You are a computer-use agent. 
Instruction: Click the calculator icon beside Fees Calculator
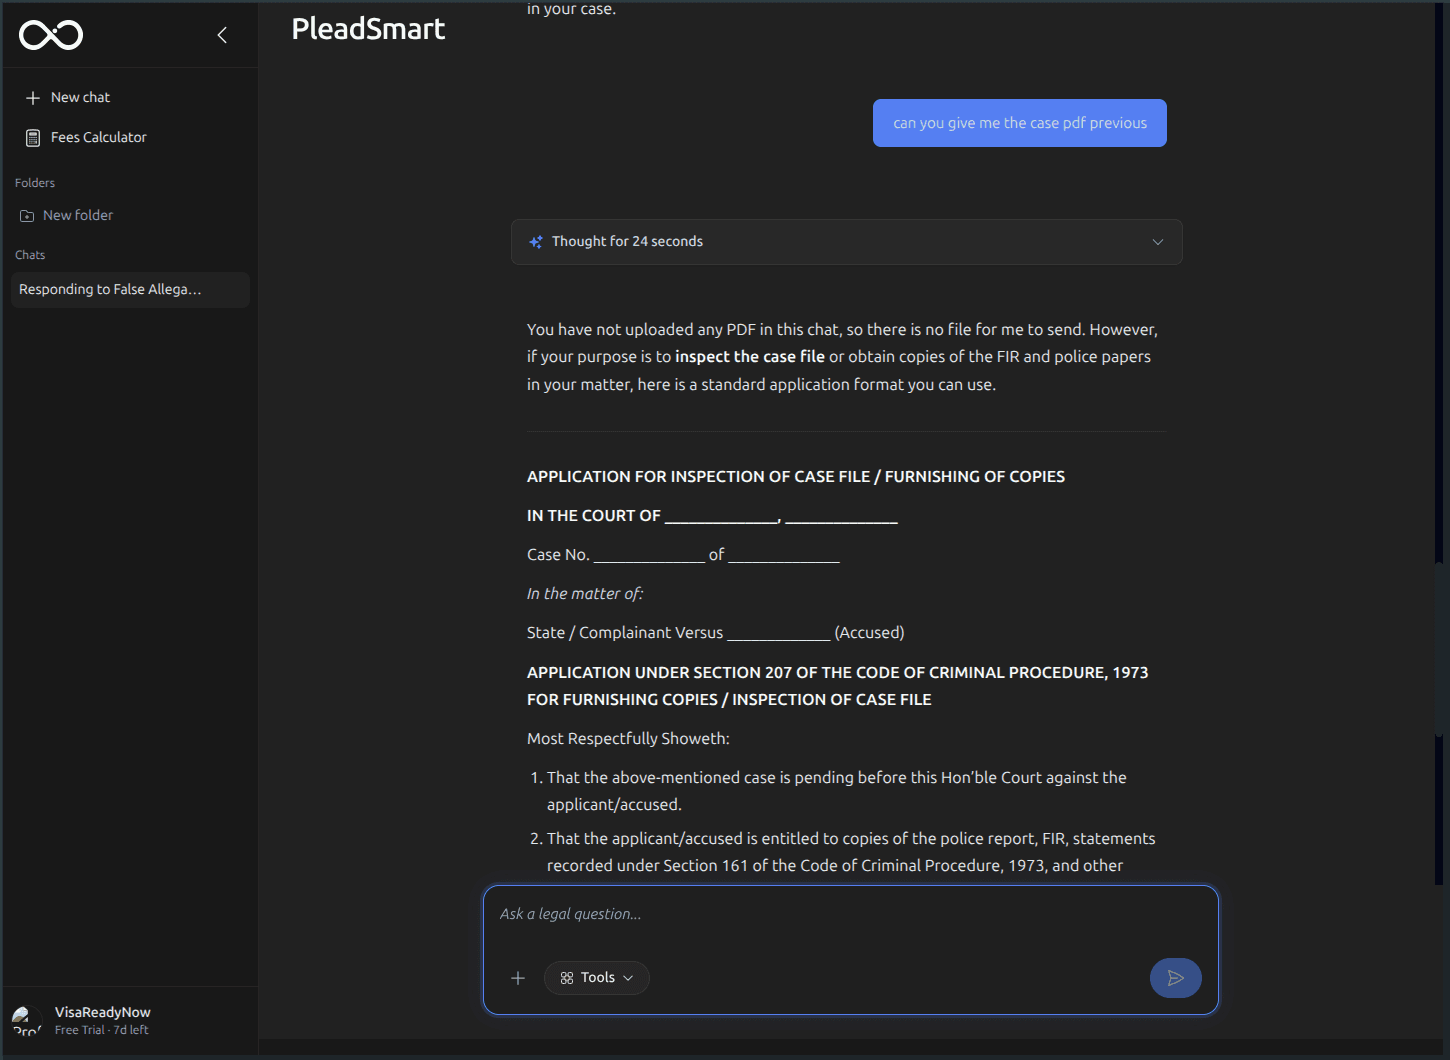(x=33, y=138)
